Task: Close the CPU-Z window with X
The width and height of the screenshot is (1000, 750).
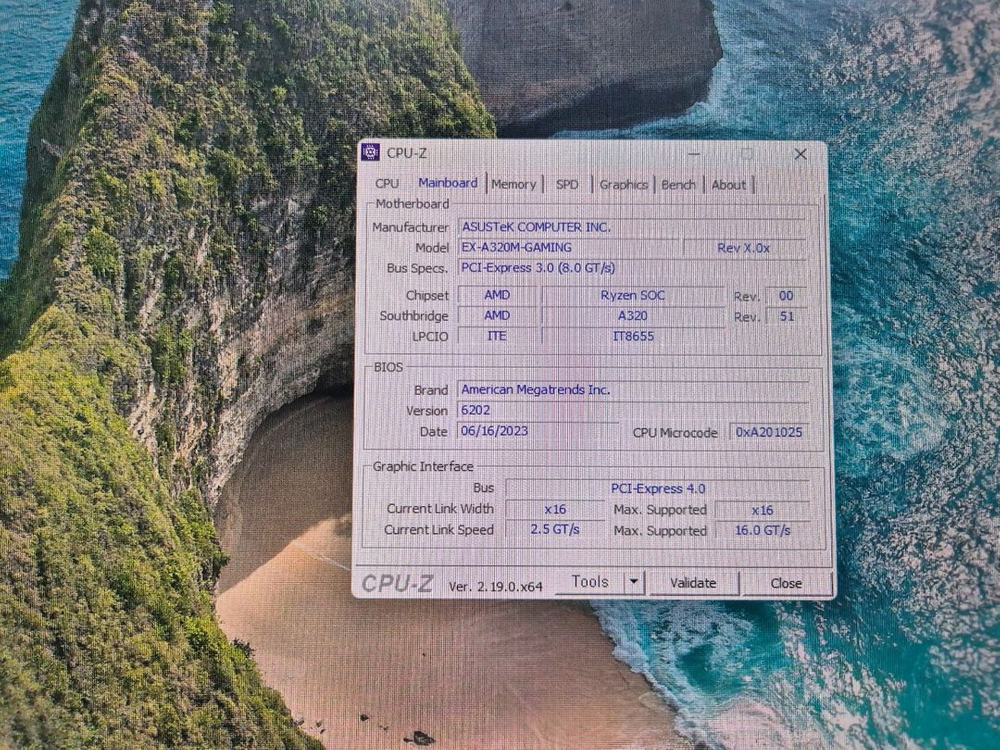Action: coord(800,154)
